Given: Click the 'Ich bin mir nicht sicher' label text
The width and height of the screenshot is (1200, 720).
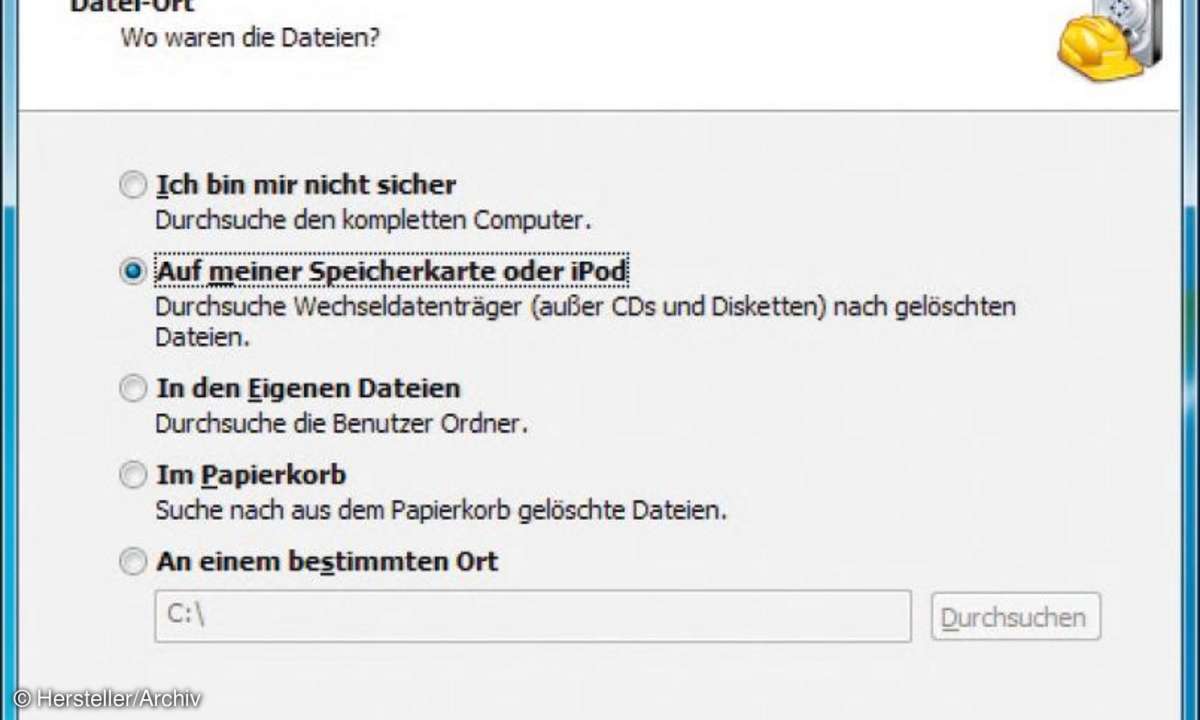Looking at the screenshot, I should 306,185.
